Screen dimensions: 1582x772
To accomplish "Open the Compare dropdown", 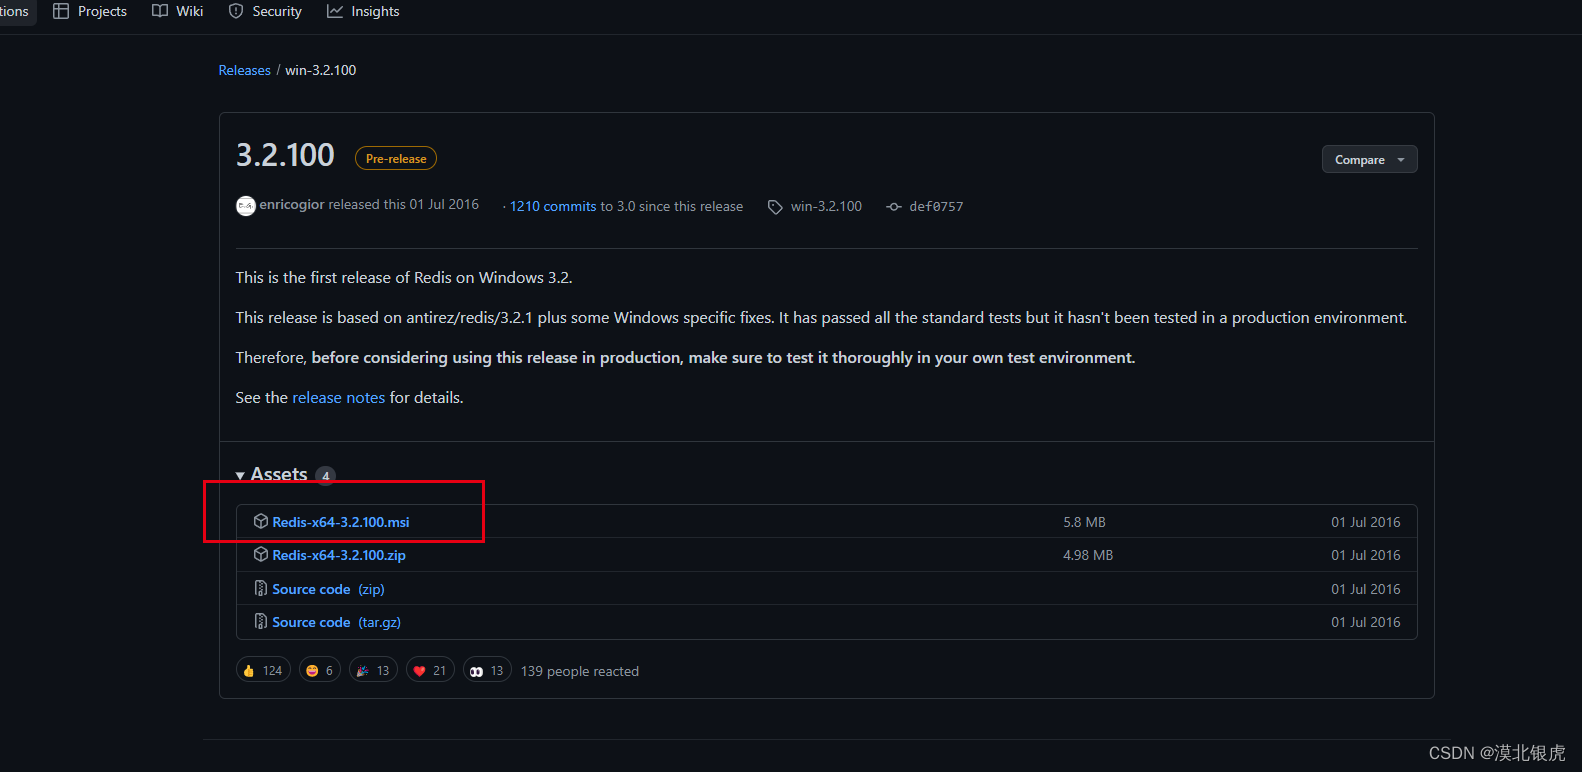I will (x=1369, y=159).
